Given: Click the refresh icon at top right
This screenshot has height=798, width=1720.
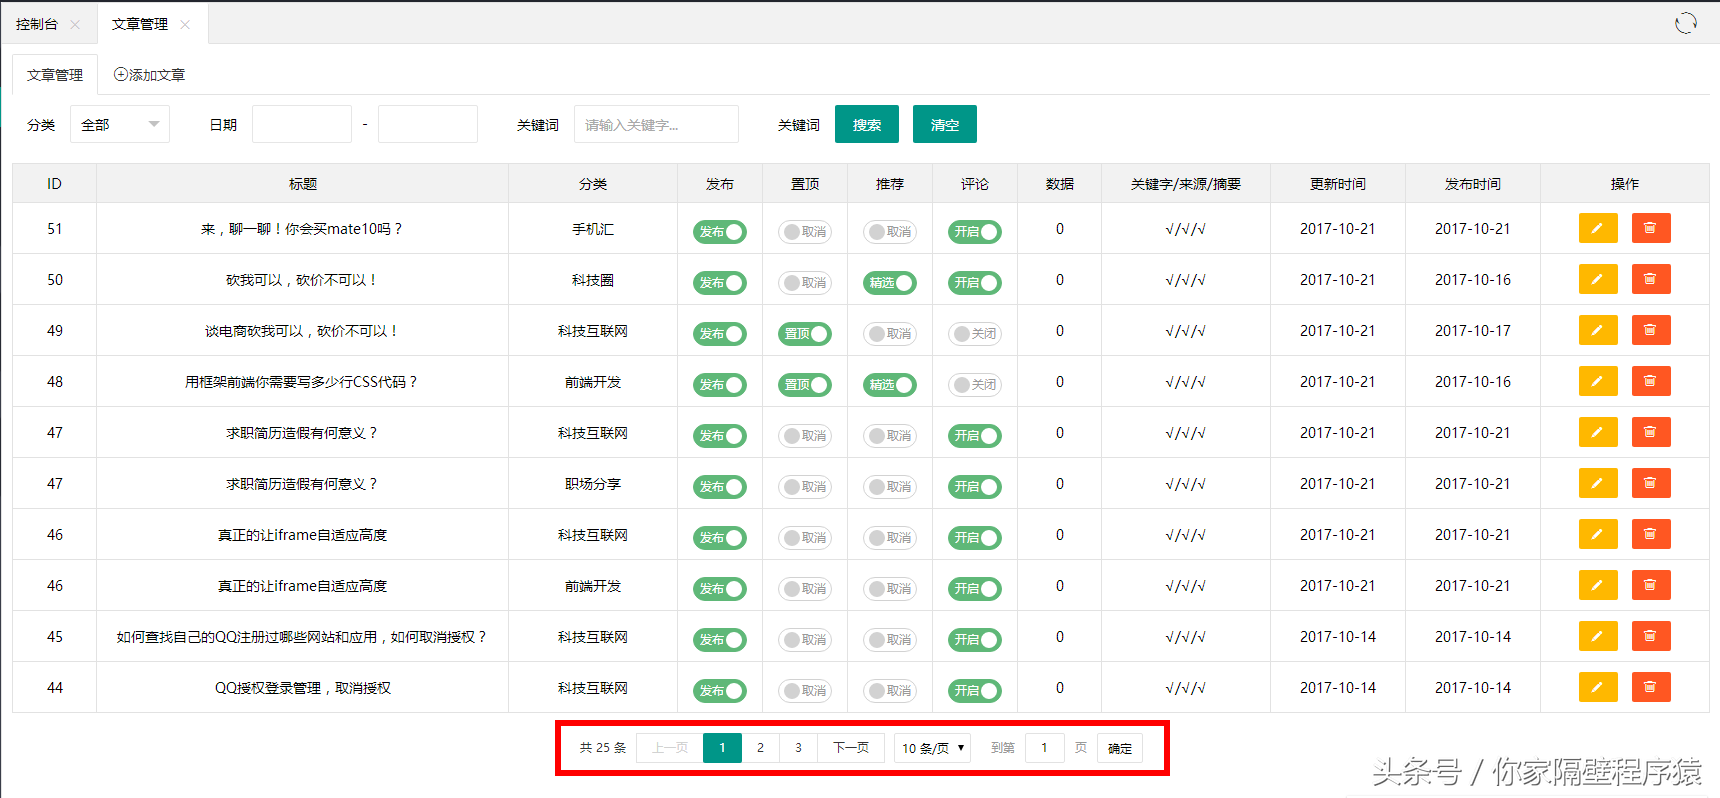Looking at the screenshot, I should [1686, 23].
